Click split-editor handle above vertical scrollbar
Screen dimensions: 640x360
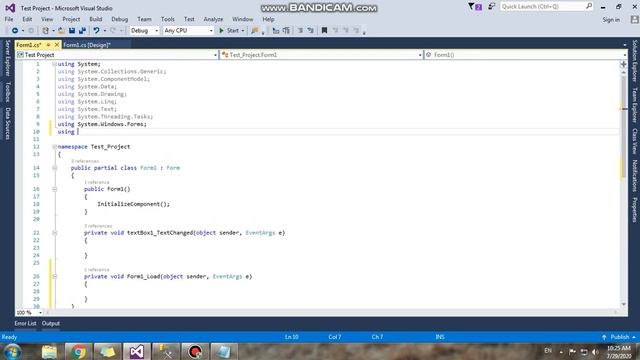pos(623,64)
